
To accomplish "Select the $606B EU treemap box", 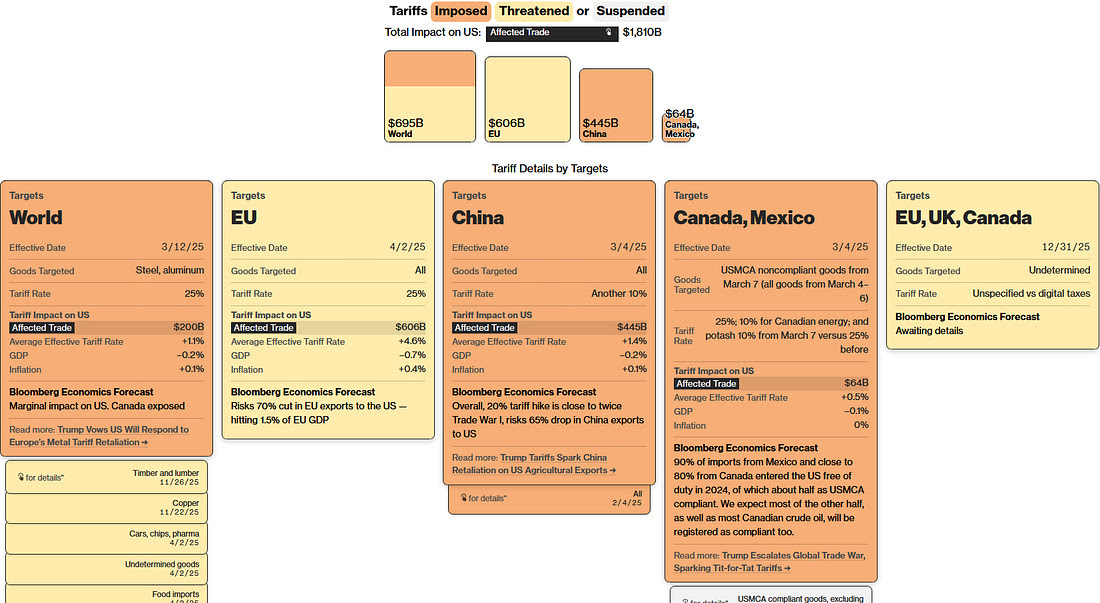I will tap(527, 99).
